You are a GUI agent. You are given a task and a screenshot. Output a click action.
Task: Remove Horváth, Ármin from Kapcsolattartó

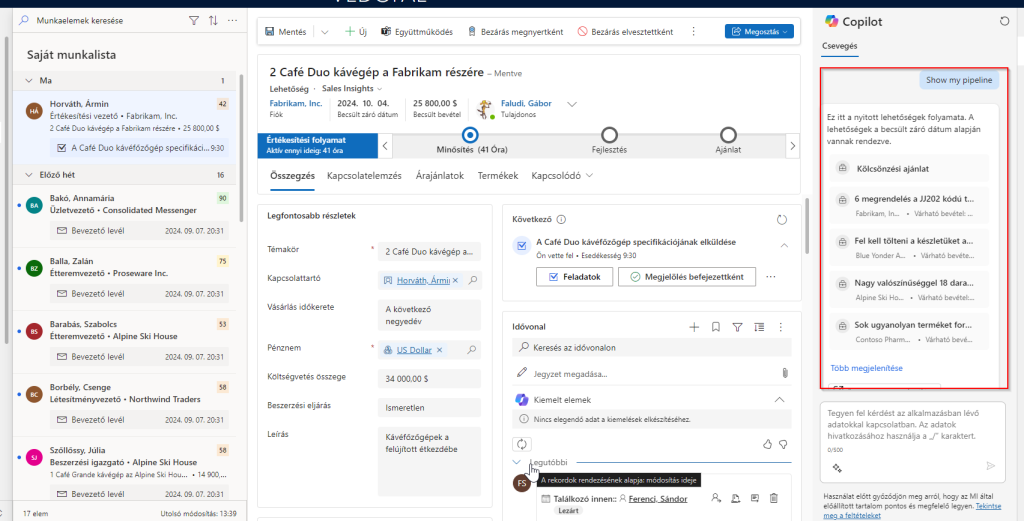455,280
